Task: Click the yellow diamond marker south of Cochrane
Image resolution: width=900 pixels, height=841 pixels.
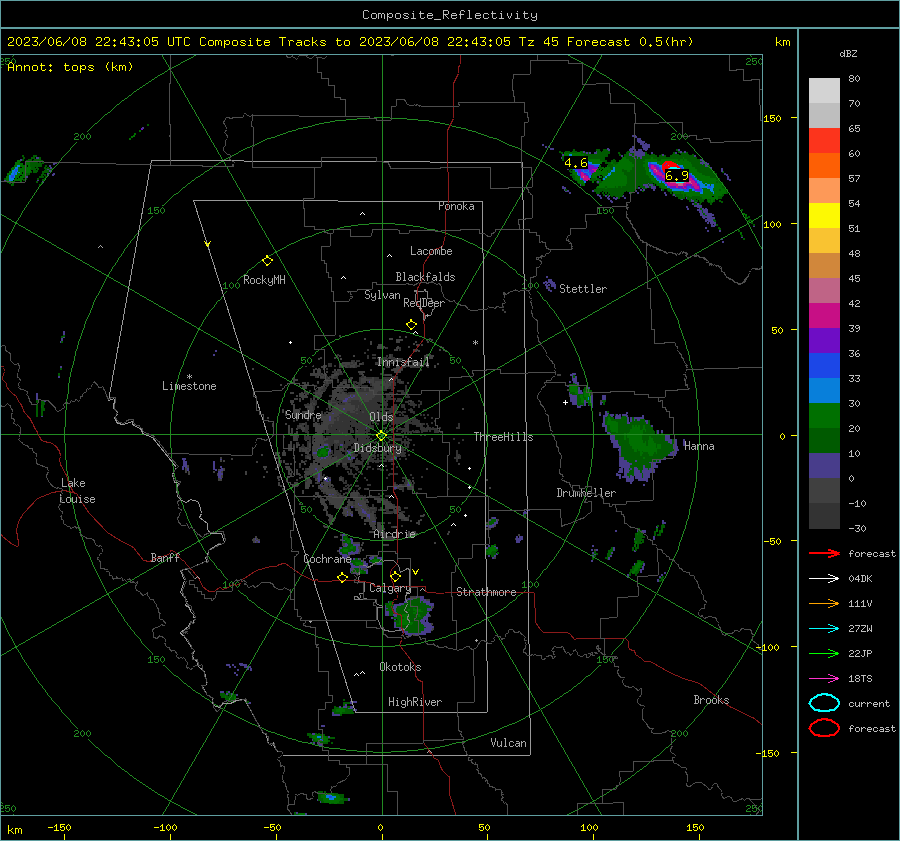Action: pyautogui.click(x=342, y=578)
